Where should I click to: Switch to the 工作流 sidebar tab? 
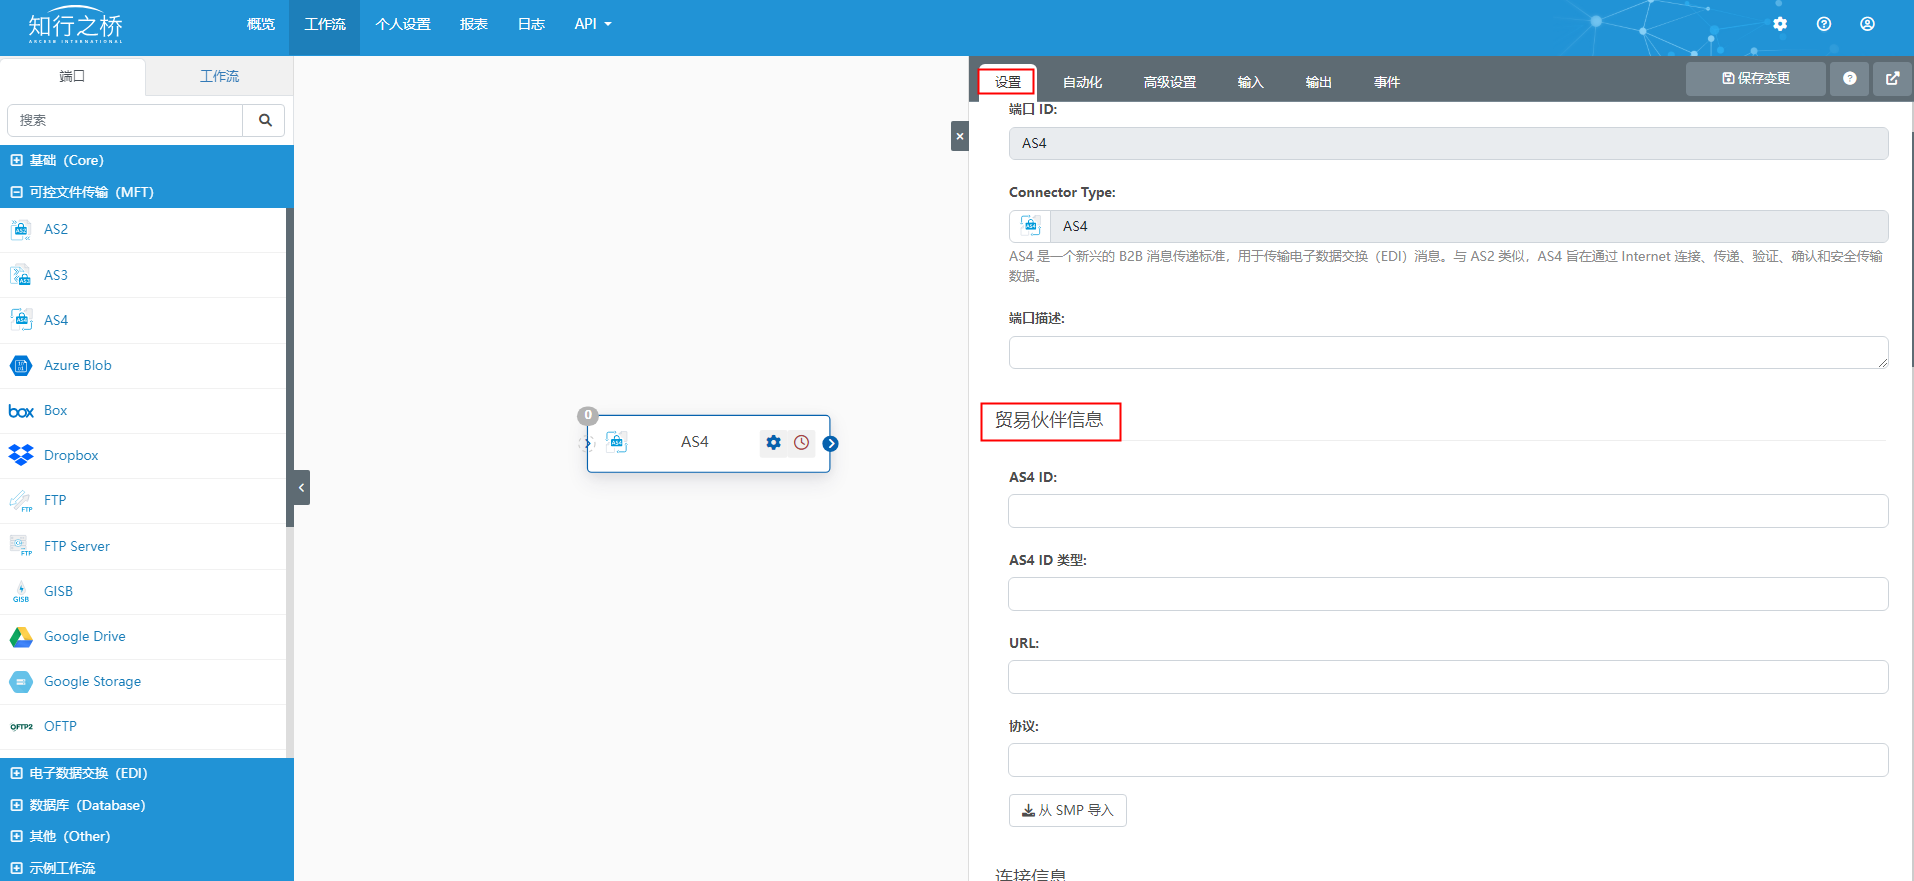click(x=220, y=76)
